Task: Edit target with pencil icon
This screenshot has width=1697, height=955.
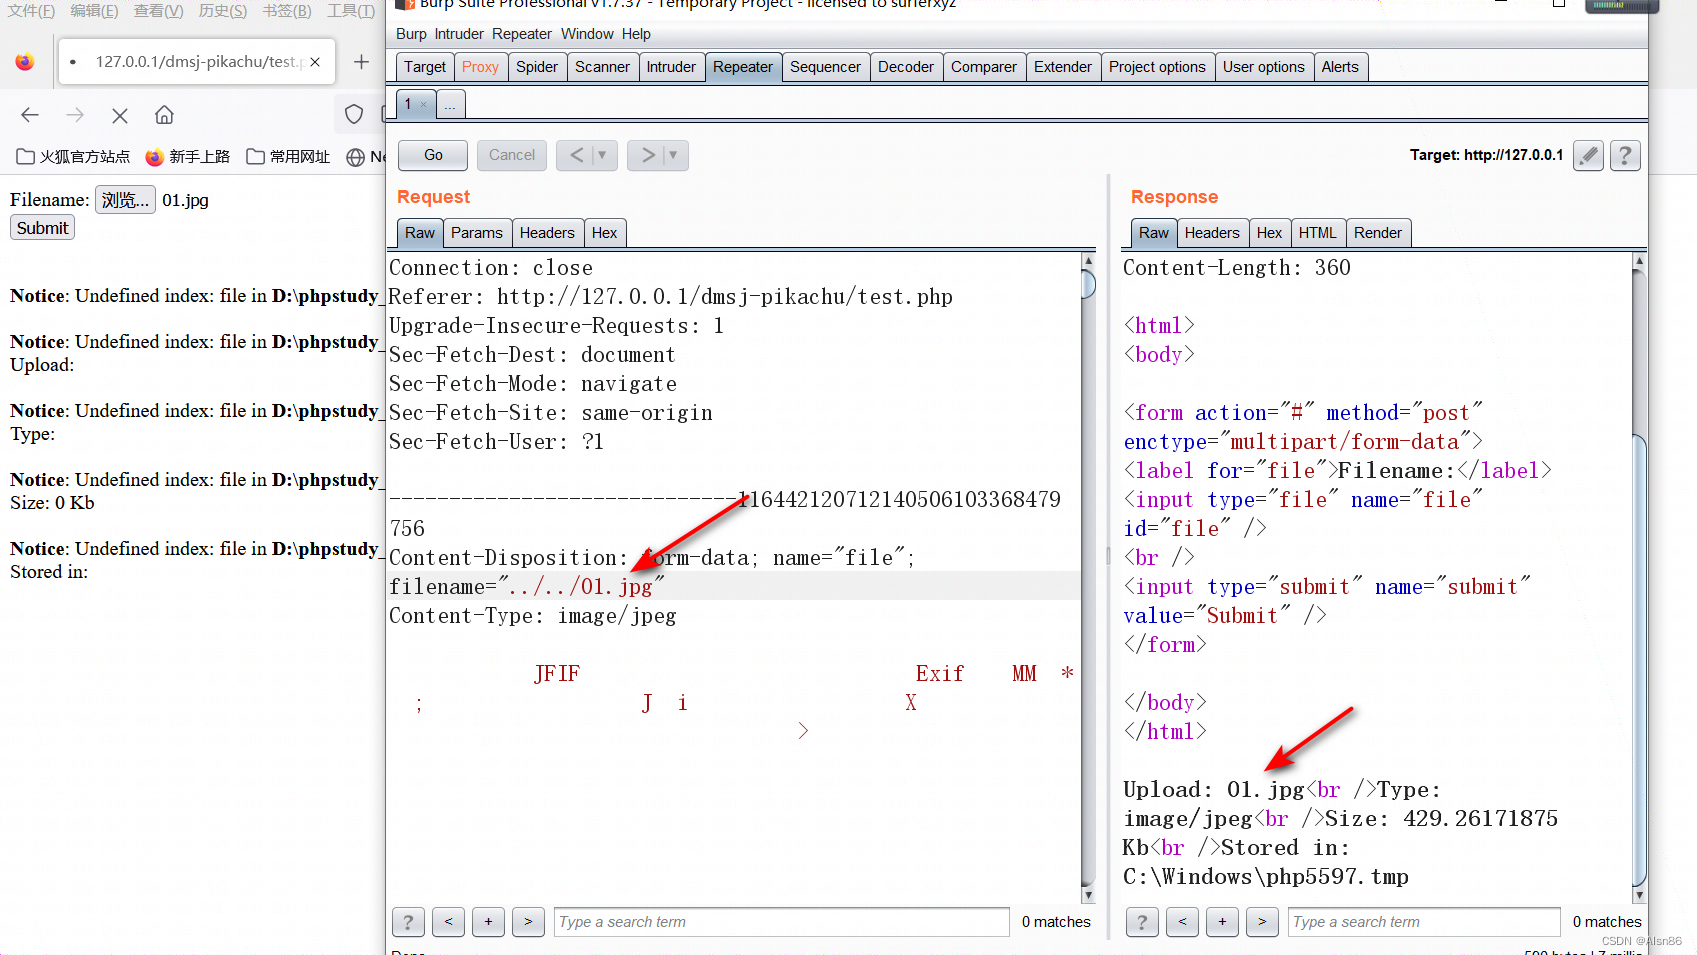Action: pos(1588,155)
